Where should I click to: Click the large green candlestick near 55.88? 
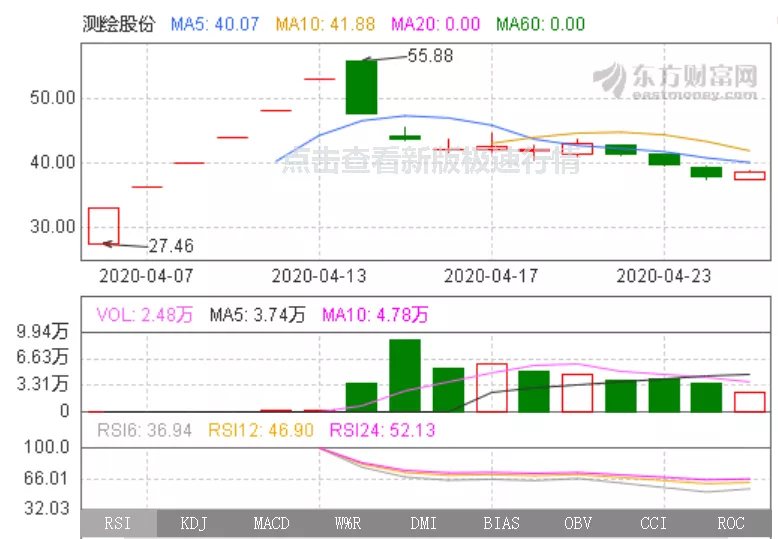(x=361, y=87)
